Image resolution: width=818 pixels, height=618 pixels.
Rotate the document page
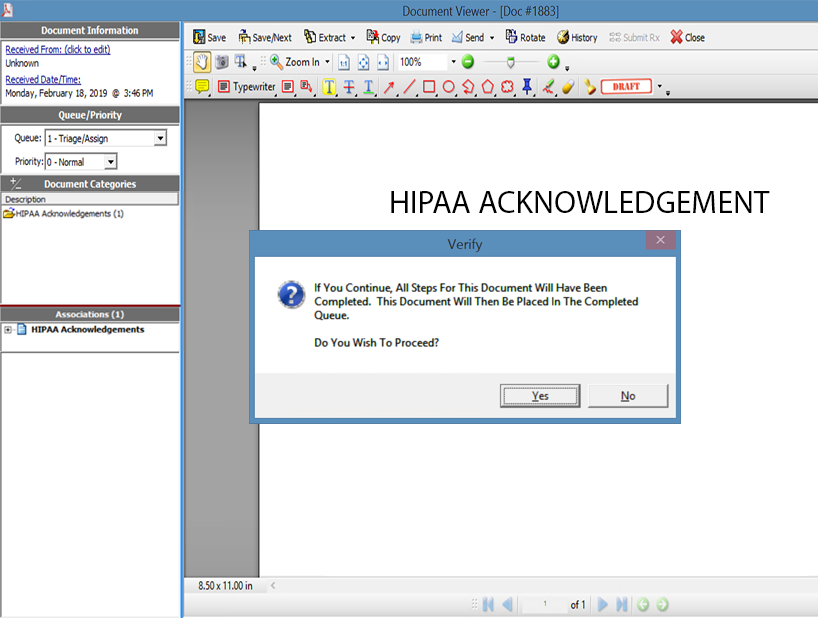525,38
